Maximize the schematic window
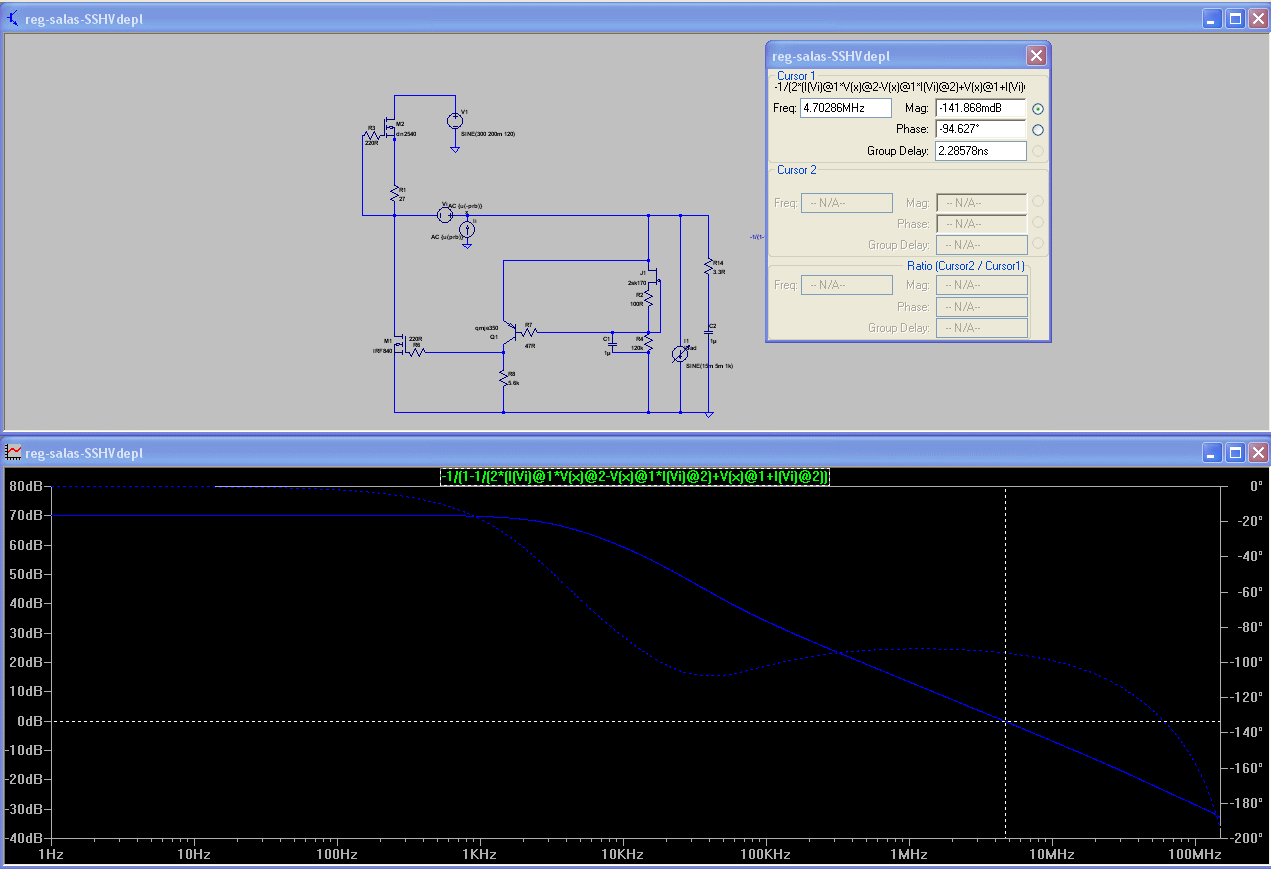This screenshot has width=1271, height=869. coord(1235,18)
